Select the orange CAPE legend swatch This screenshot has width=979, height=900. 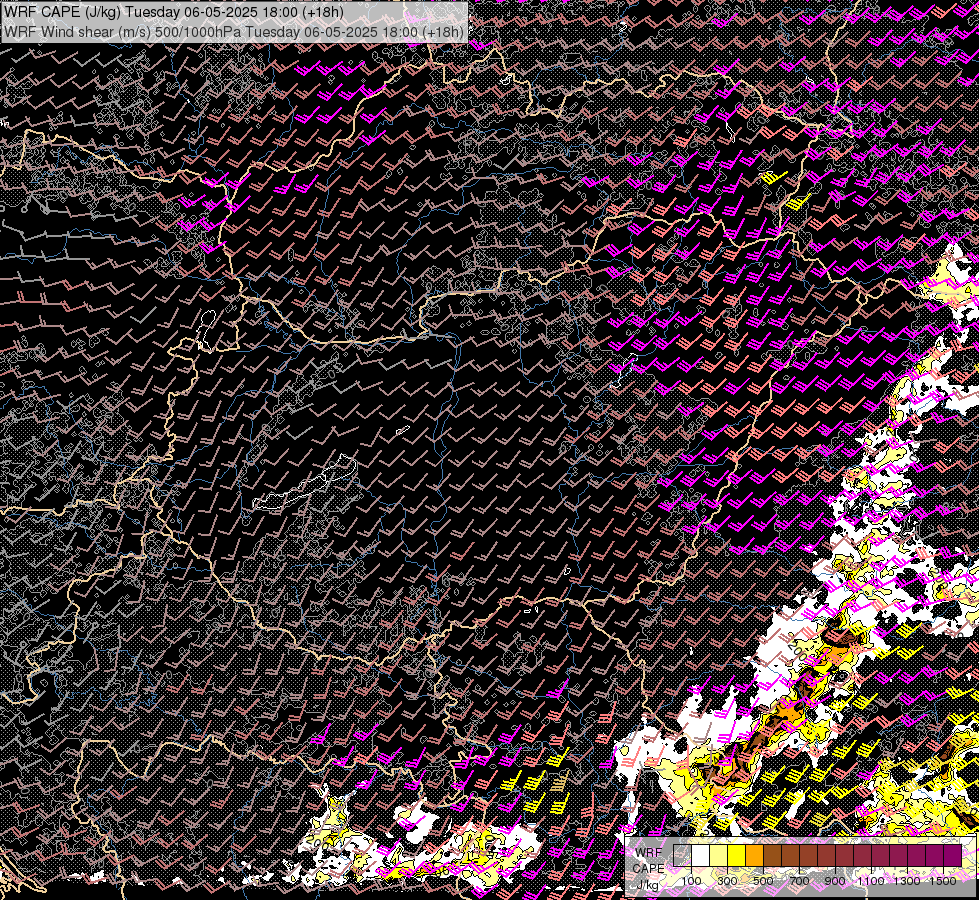click(x=755, y=856)
